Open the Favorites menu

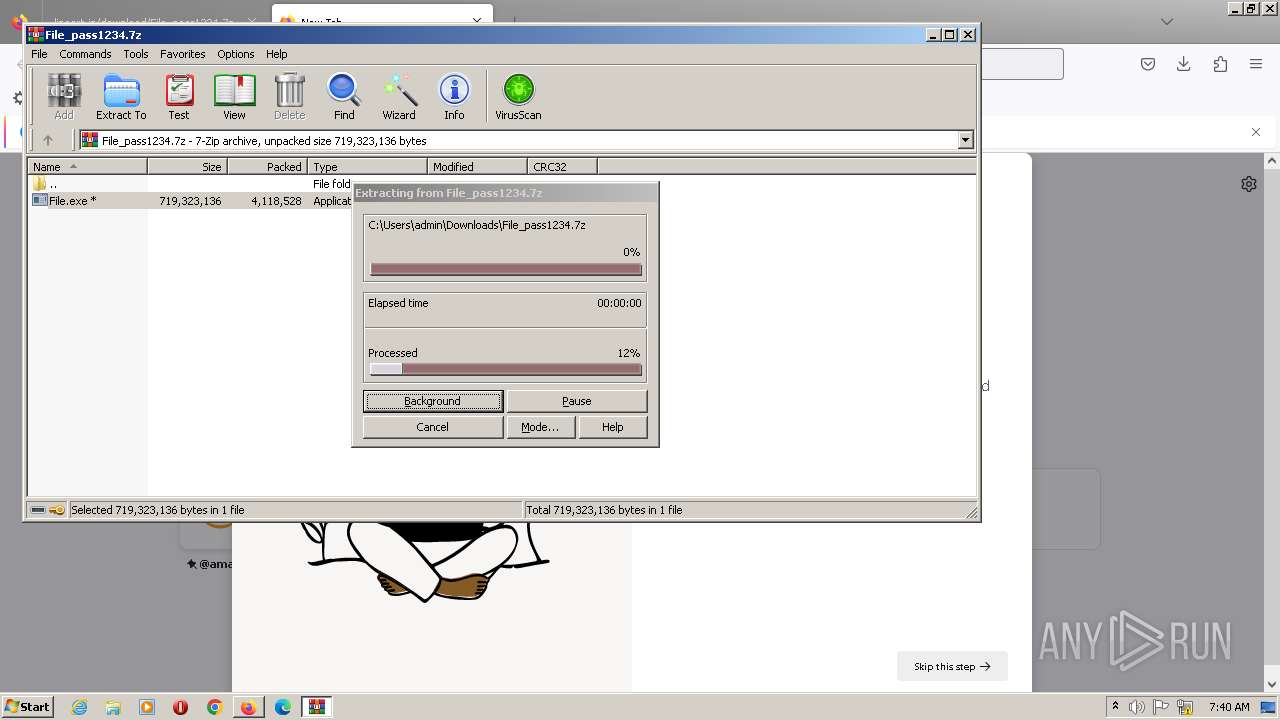tap(182, 54)
